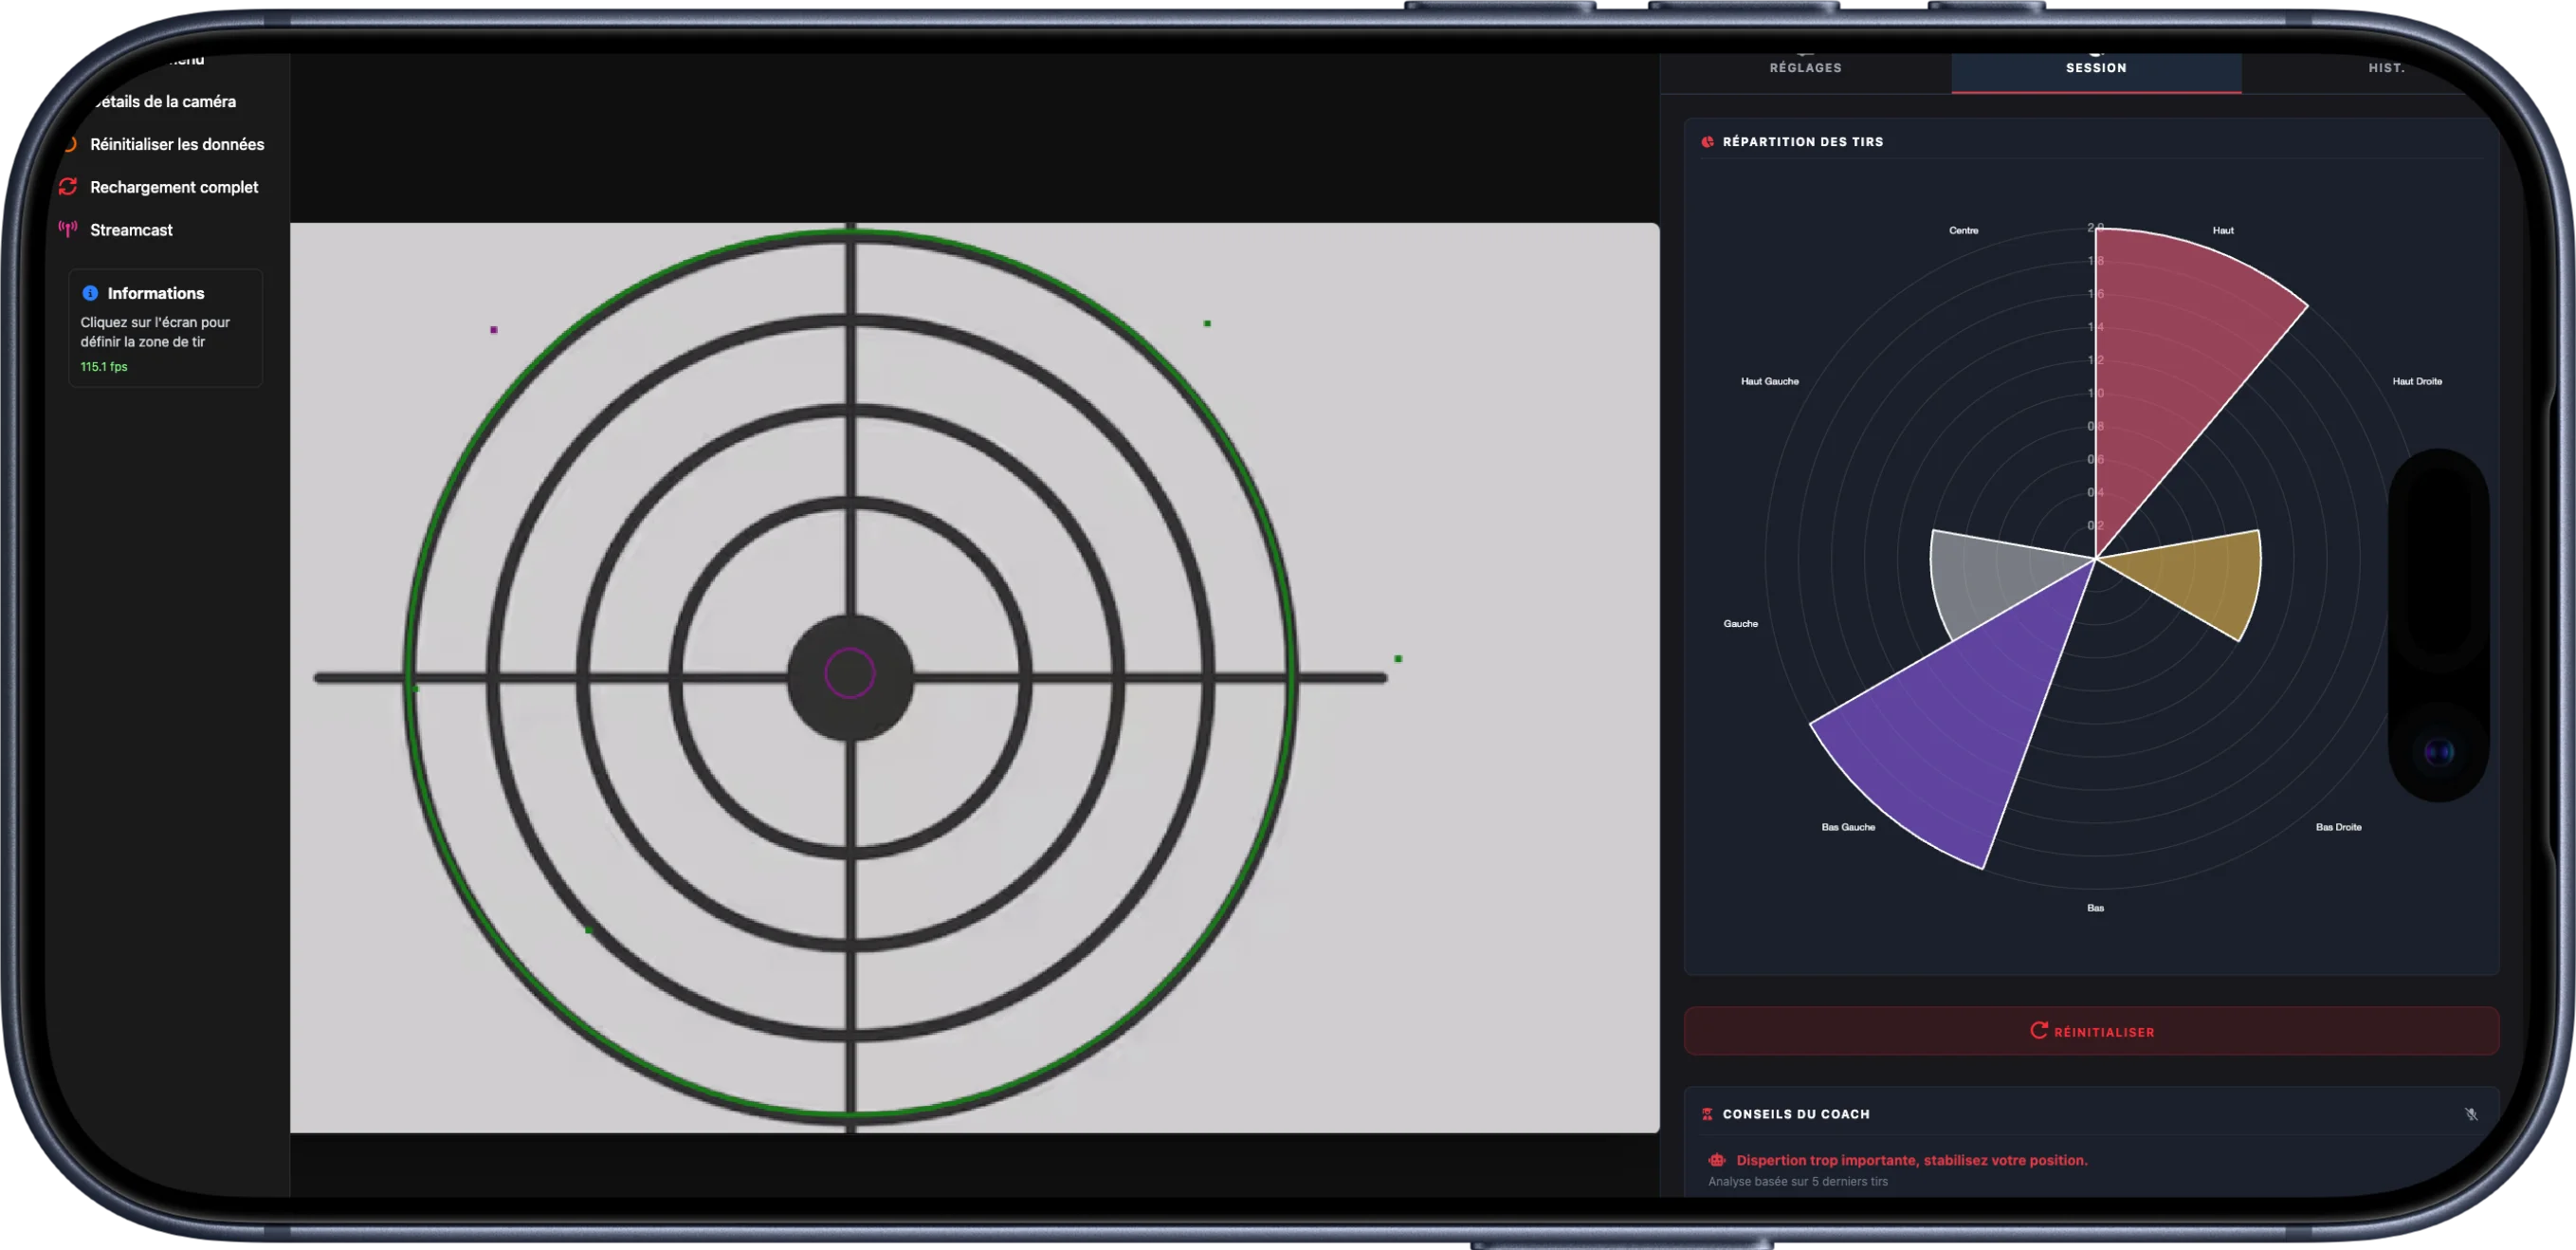Choose Réinitialiser les données in sidebar
The height and width of the screenshot is (1250, 2576).
pyautogui.click(x=177, y=144)
